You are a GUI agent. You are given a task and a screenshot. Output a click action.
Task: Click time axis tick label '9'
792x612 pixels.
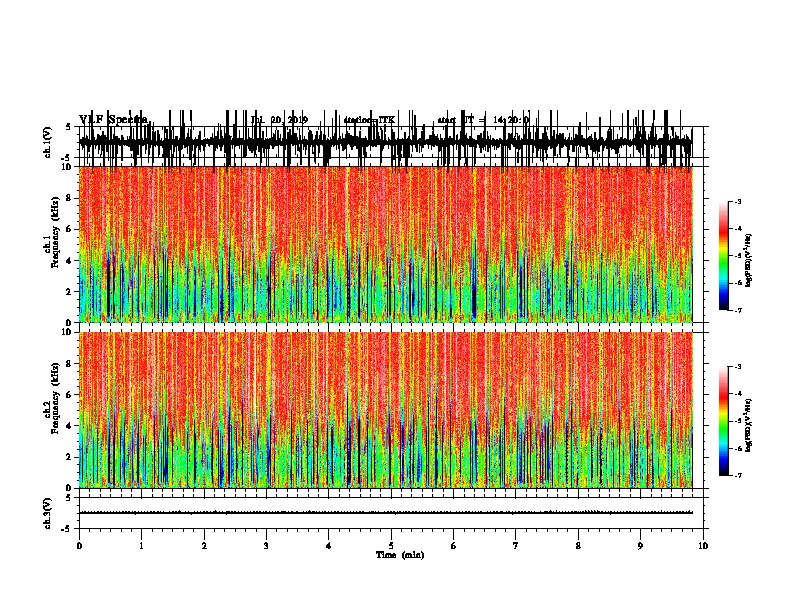pos(640,546)
